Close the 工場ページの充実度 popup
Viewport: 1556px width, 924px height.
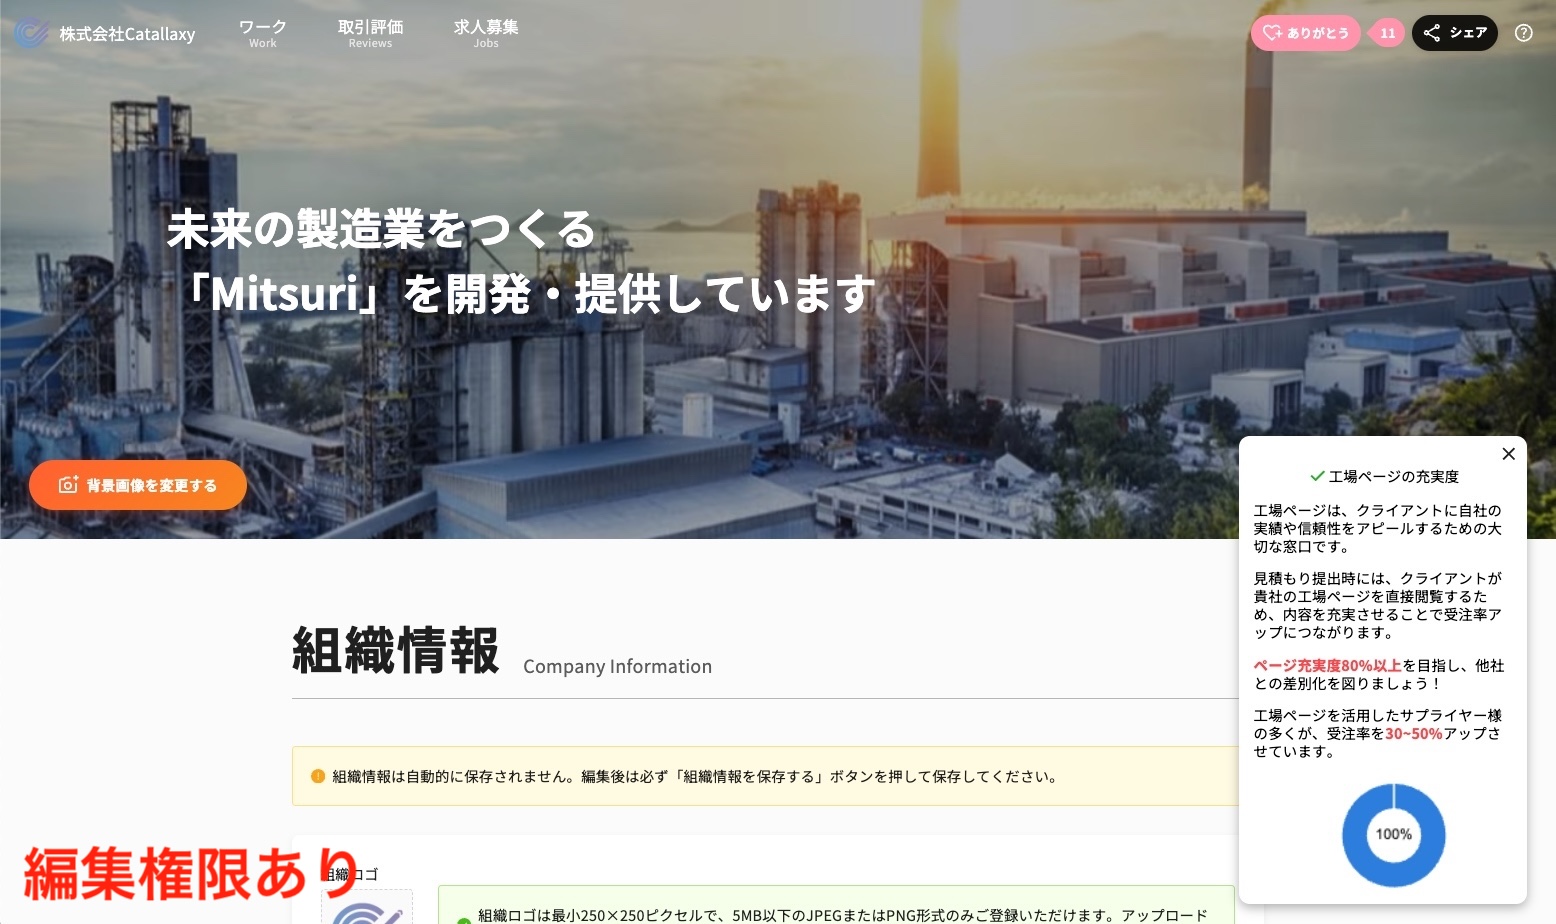[x=1508, y=454]
